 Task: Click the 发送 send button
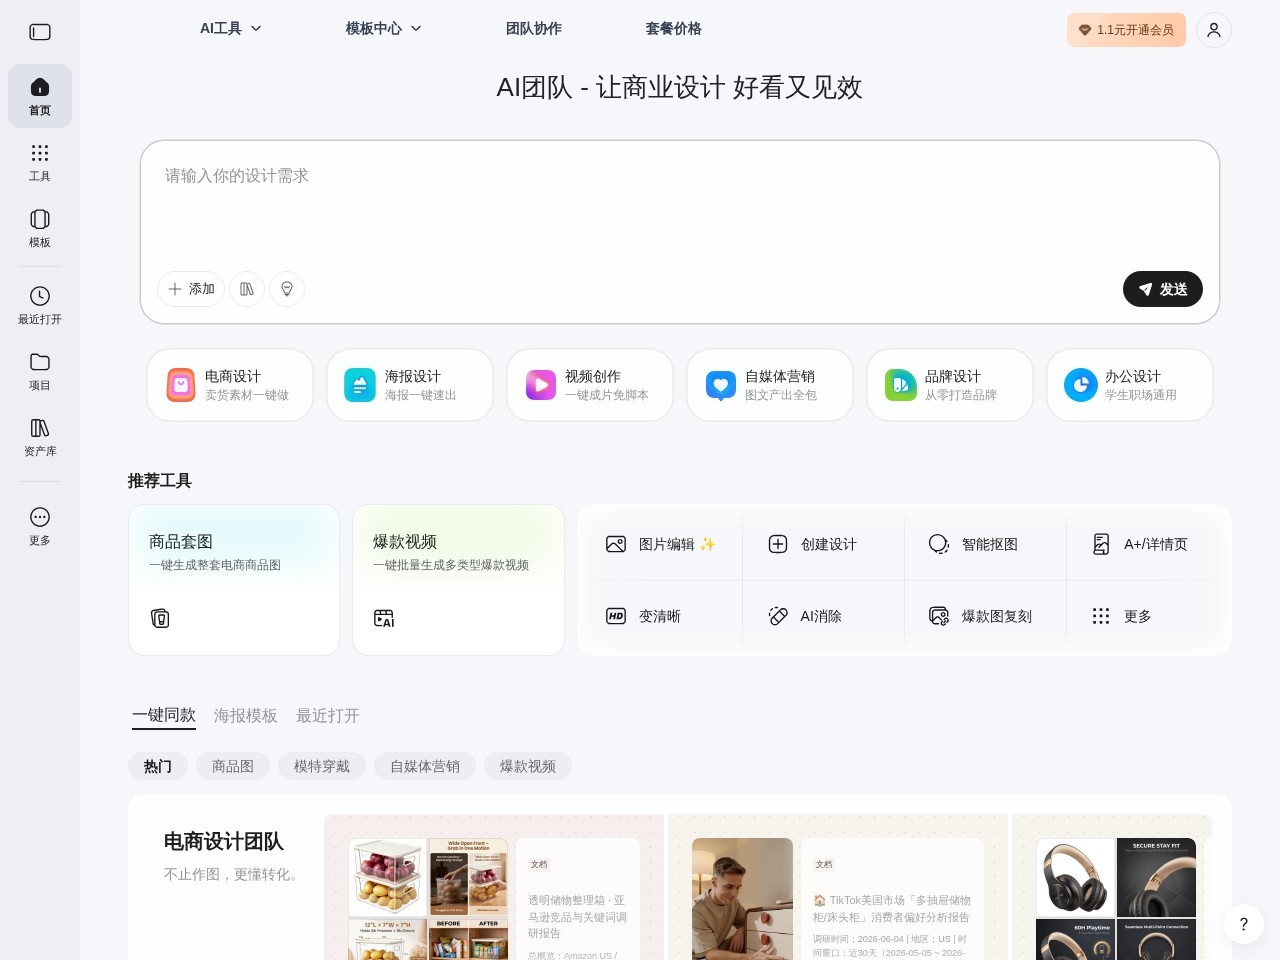coord(1163,289)
